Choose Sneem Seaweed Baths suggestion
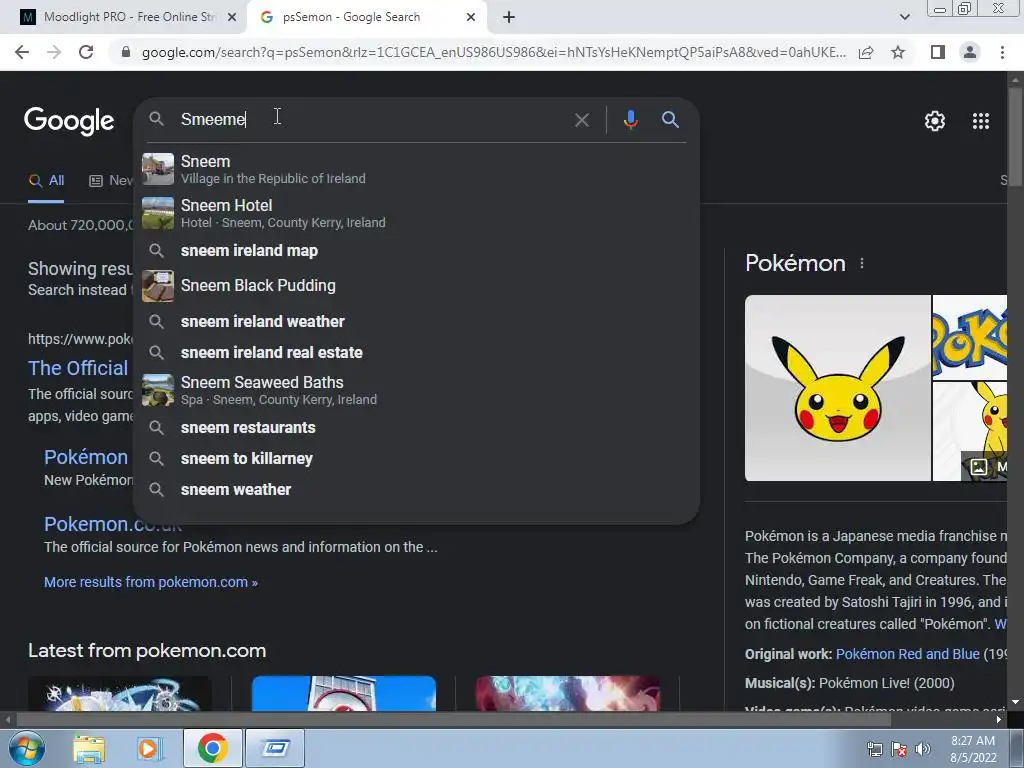The image size is (1024, 768). coord(416,391)
